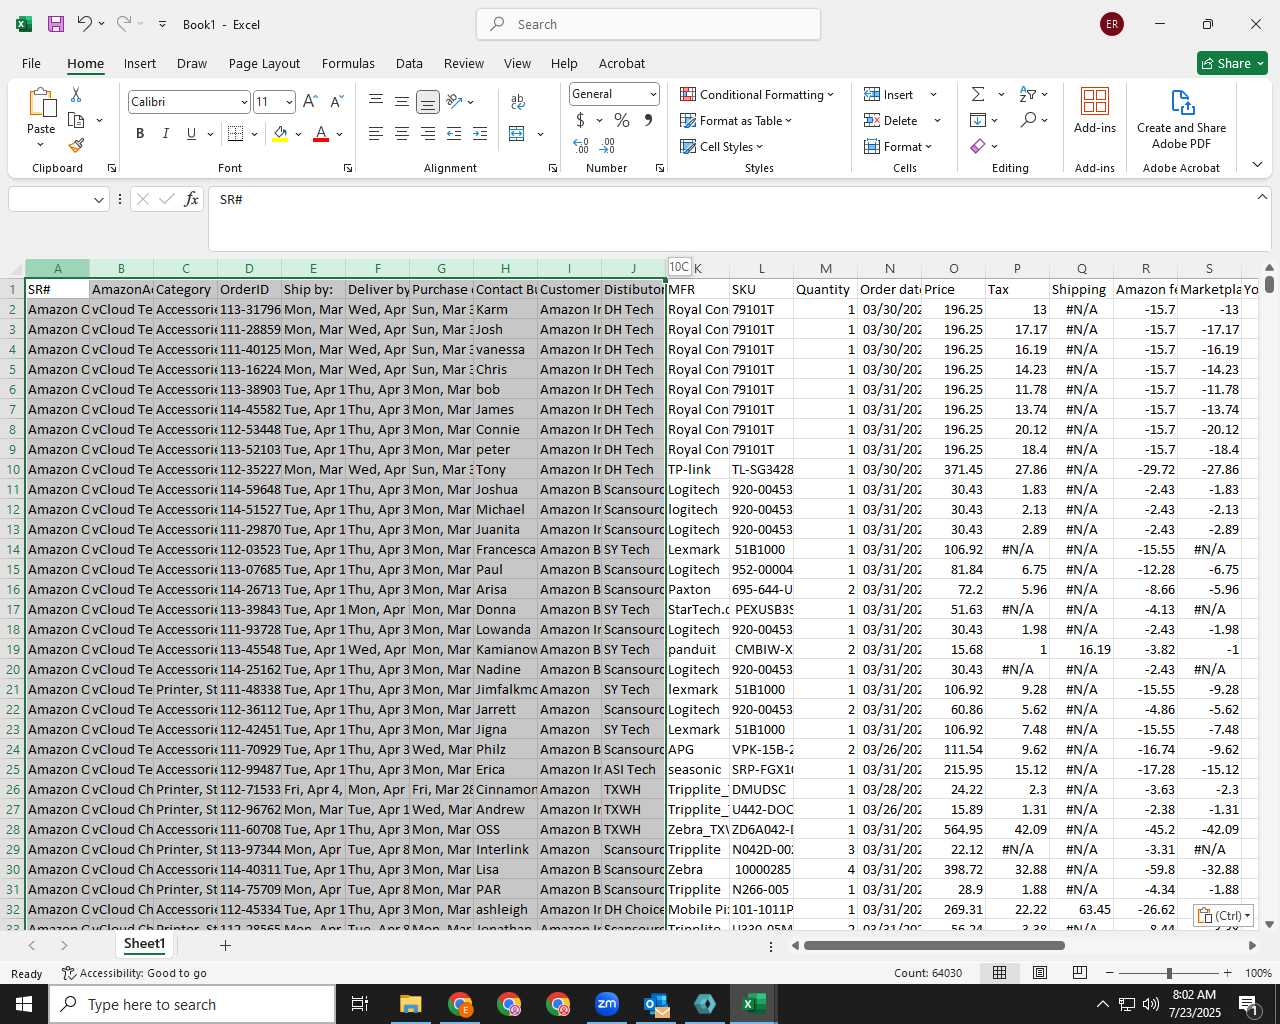The width and height of the screenshot is (1280, 1024).
Task: Click the Comma Style icon
Action: pyautogui.click(x=648, y=120)
